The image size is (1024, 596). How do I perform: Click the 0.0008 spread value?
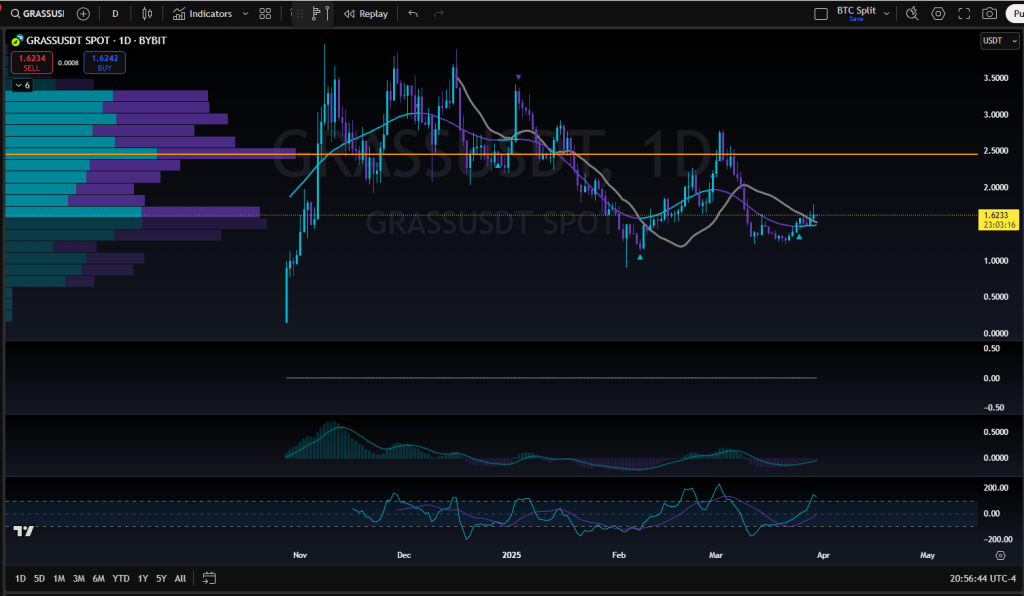coord(68,63)
